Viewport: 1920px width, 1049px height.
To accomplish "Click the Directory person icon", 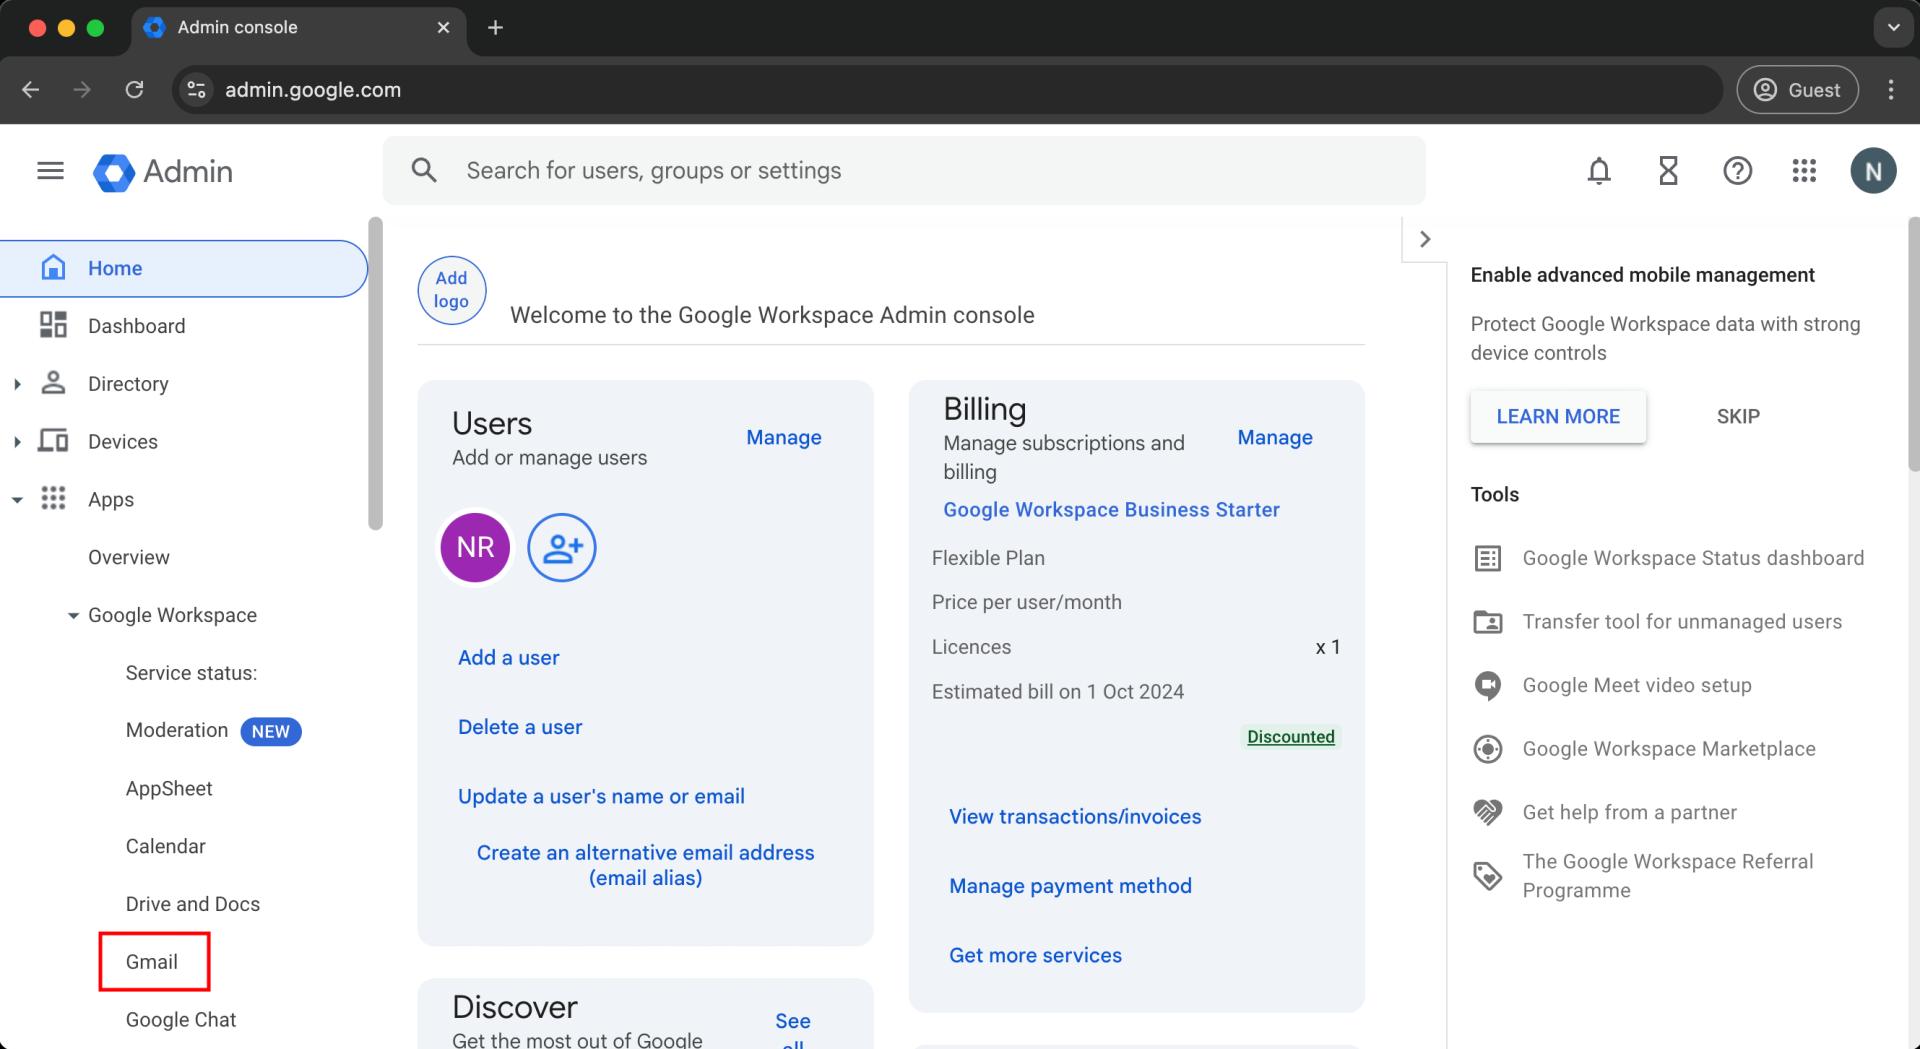I will [53, 383].
